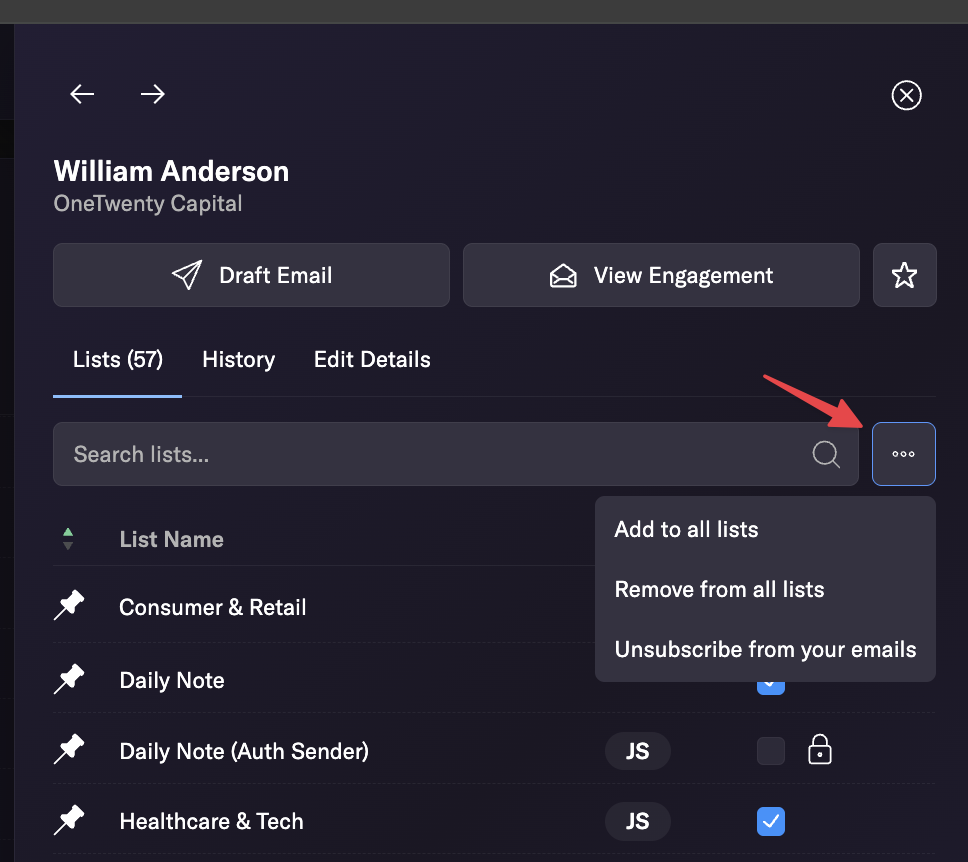Select Unsubscribe from your emails
The image size is (968, 862).
(x=766, y=649)
